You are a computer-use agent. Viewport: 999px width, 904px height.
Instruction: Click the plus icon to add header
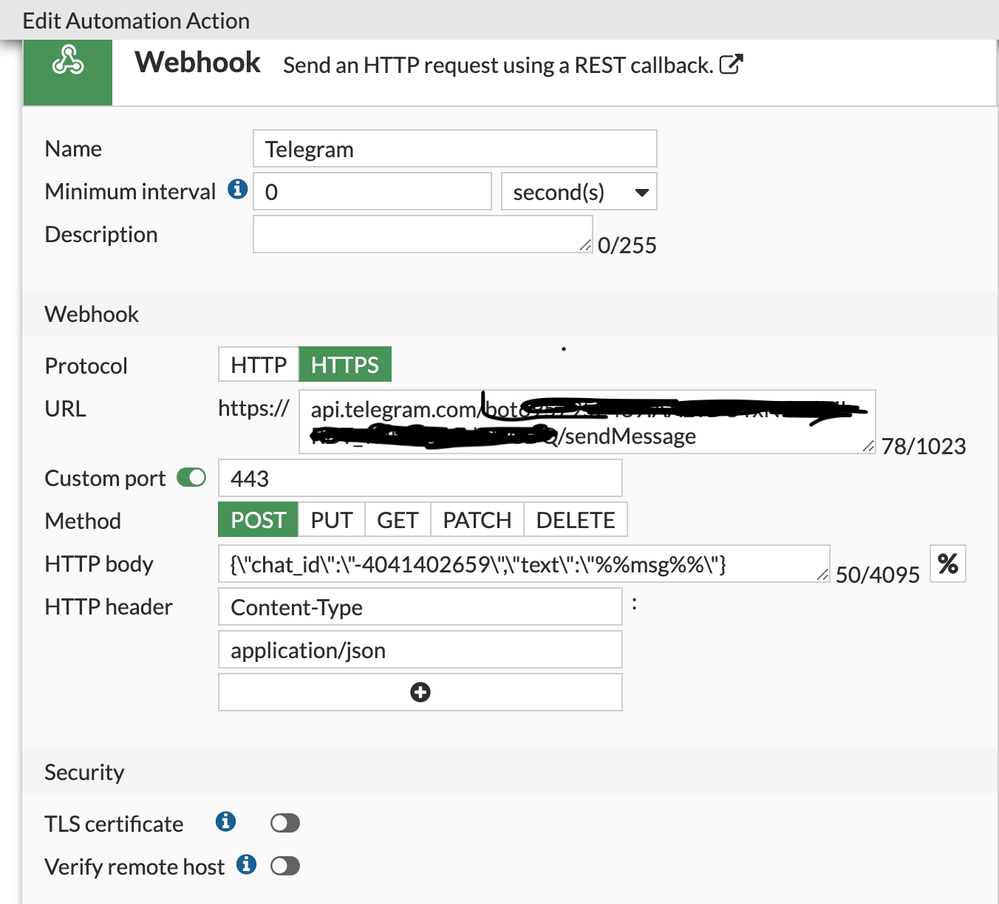(420, 692)
